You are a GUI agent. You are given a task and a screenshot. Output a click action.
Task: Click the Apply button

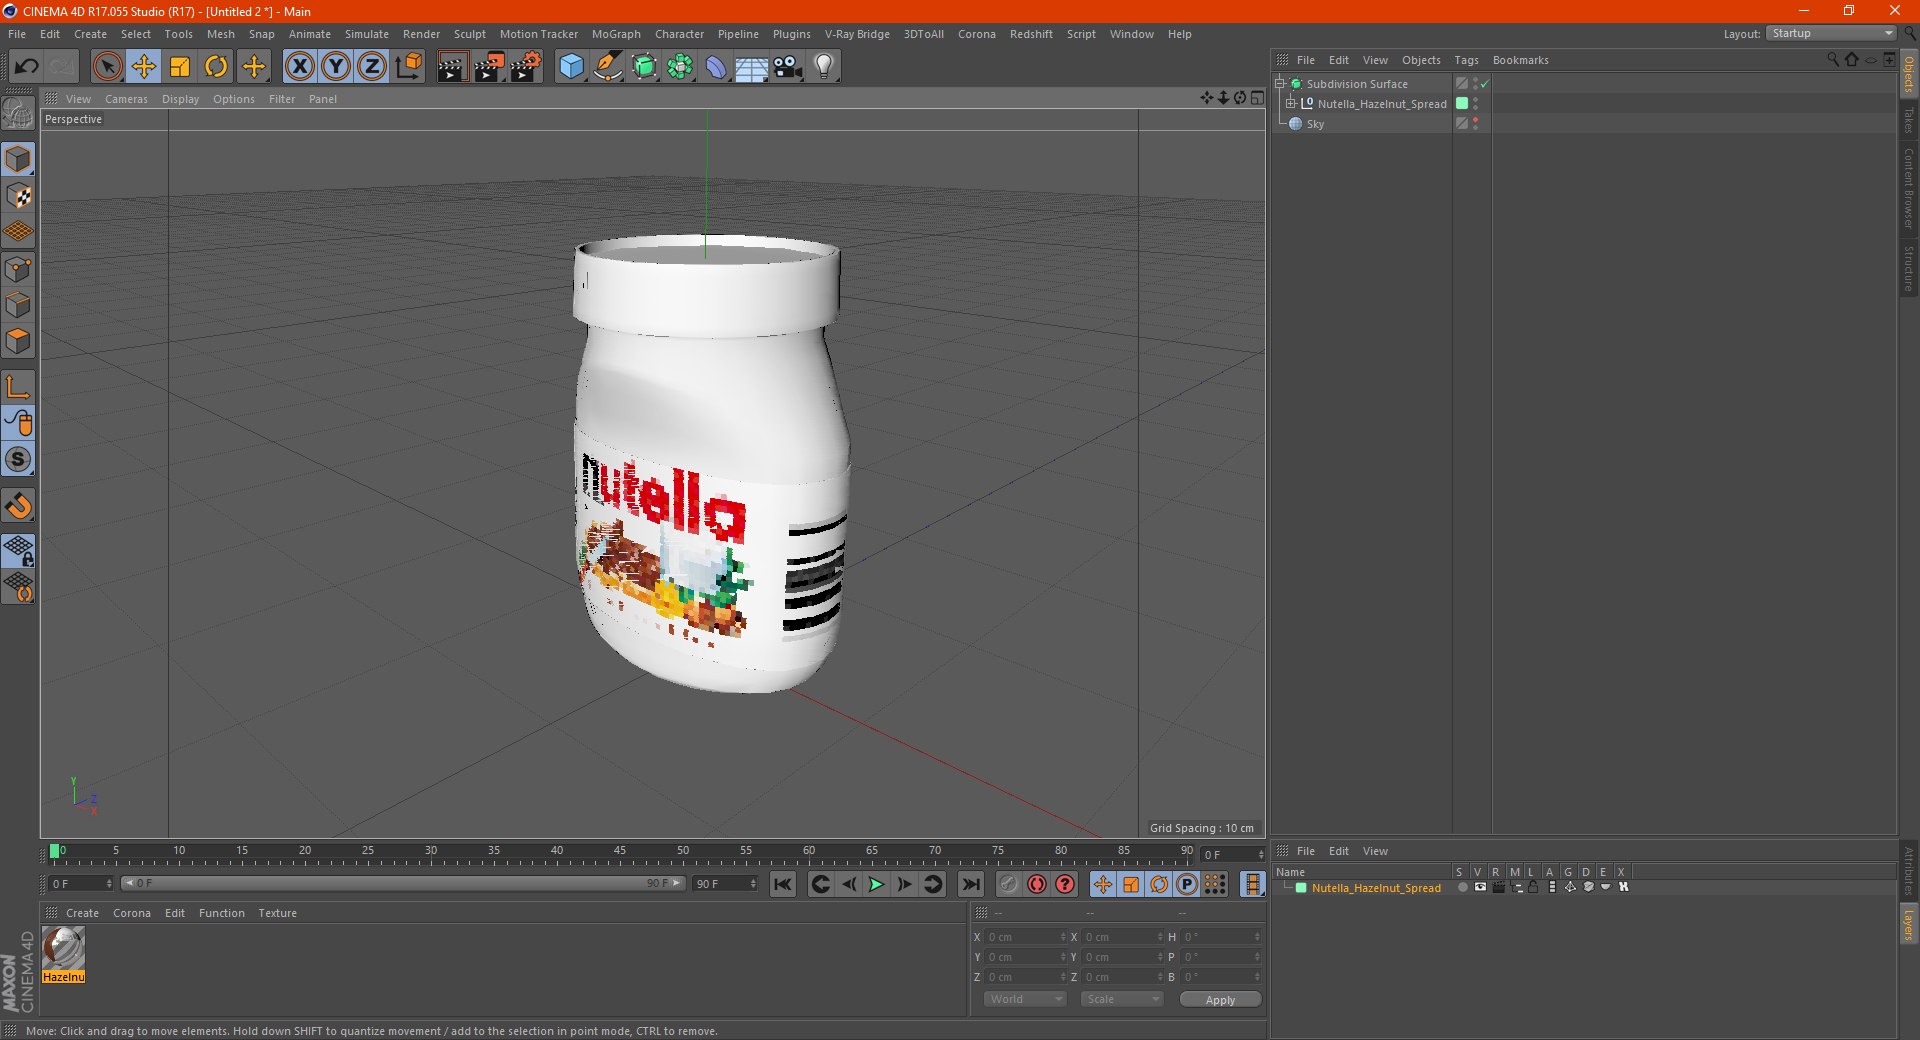coord(1220,1000)
